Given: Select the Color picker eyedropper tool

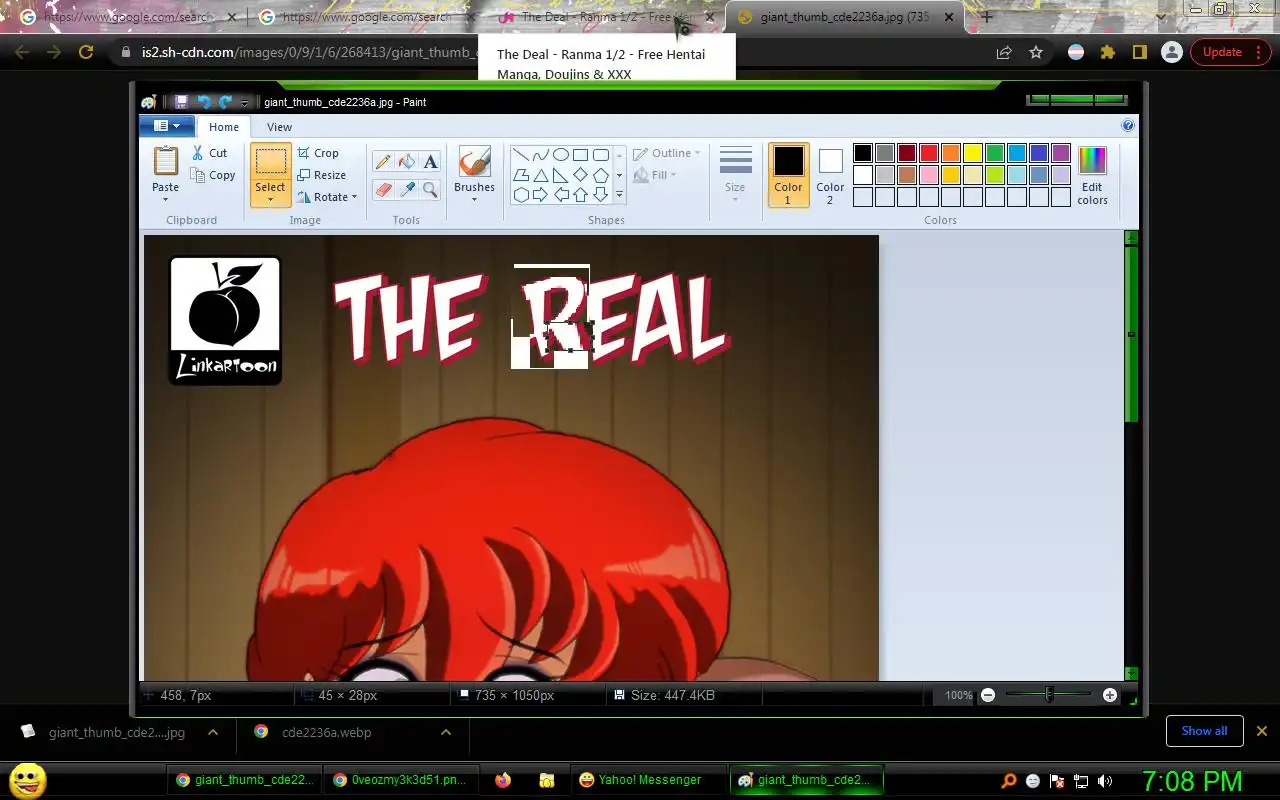Looking at the screenshot, I should click(x=406, y=189).
